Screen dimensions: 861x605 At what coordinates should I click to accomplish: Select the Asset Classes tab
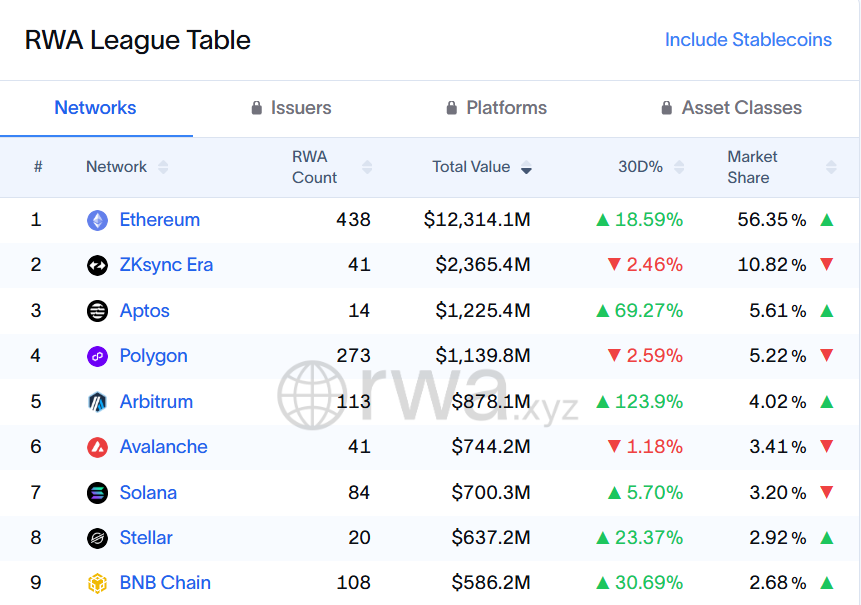point(731,108)
